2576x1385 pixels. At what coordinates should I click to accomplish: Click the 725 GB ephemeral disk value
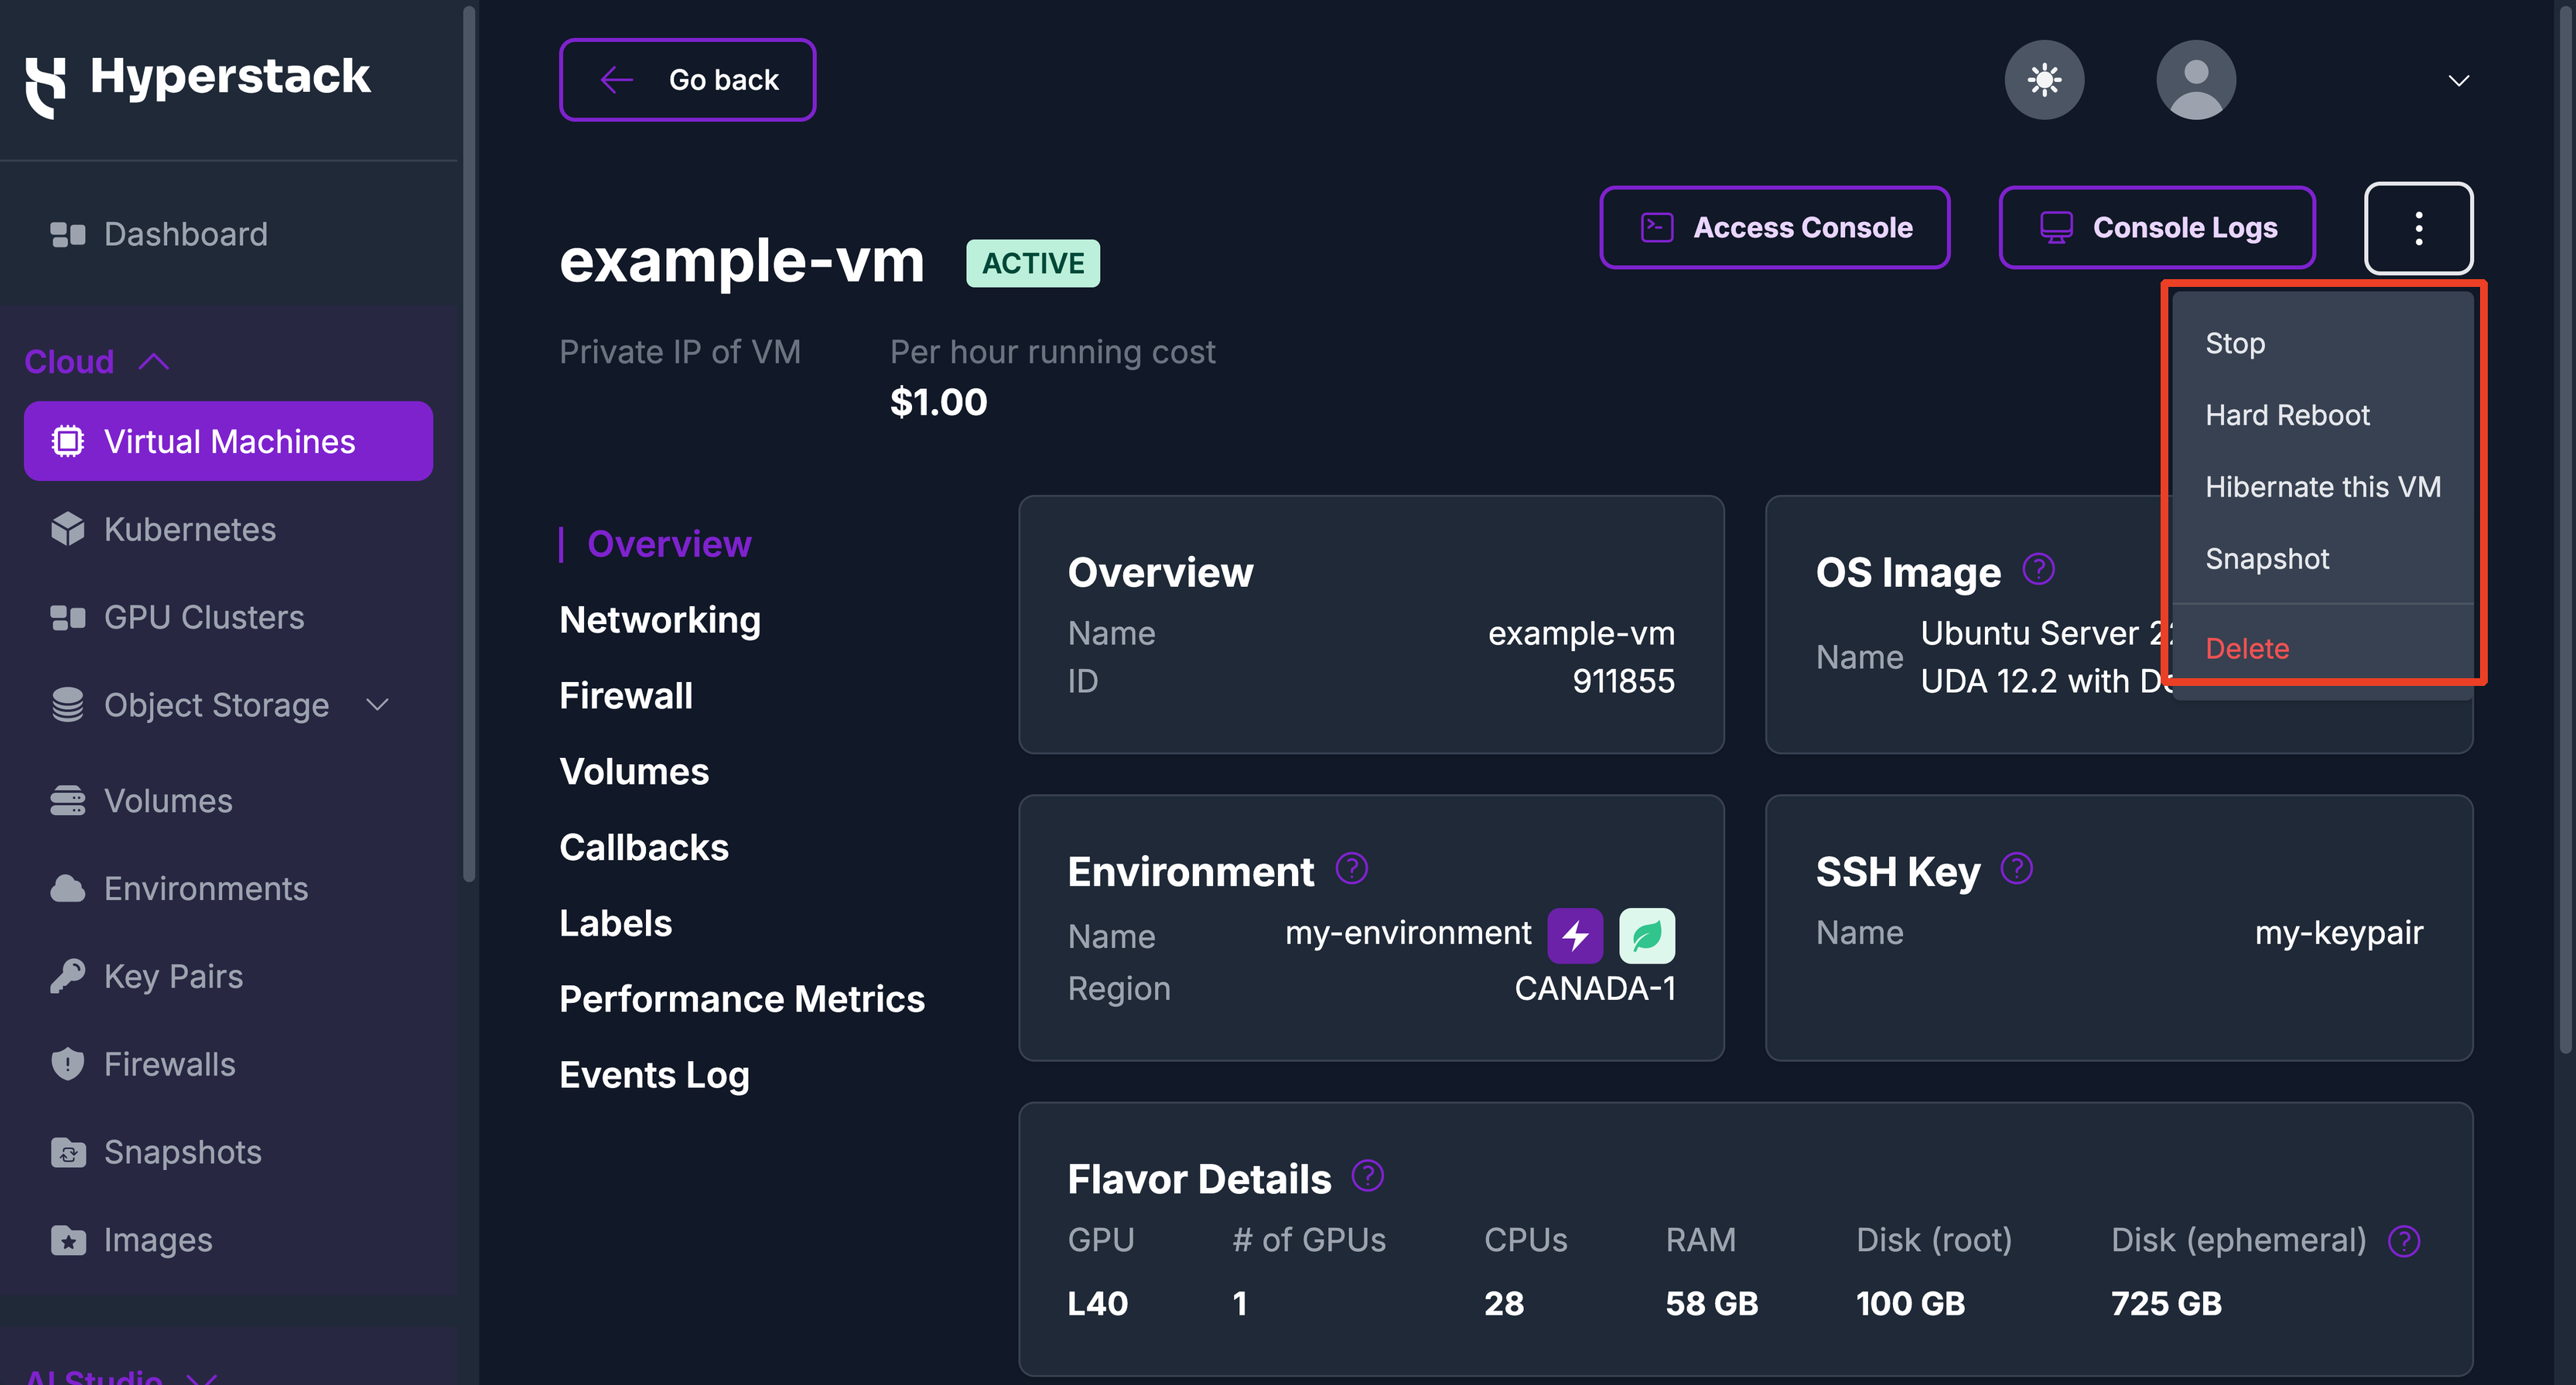coord(2165,1303)
